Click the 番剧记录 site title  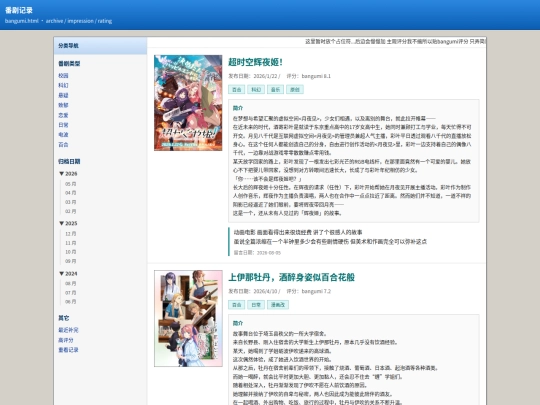pos(19,10)
